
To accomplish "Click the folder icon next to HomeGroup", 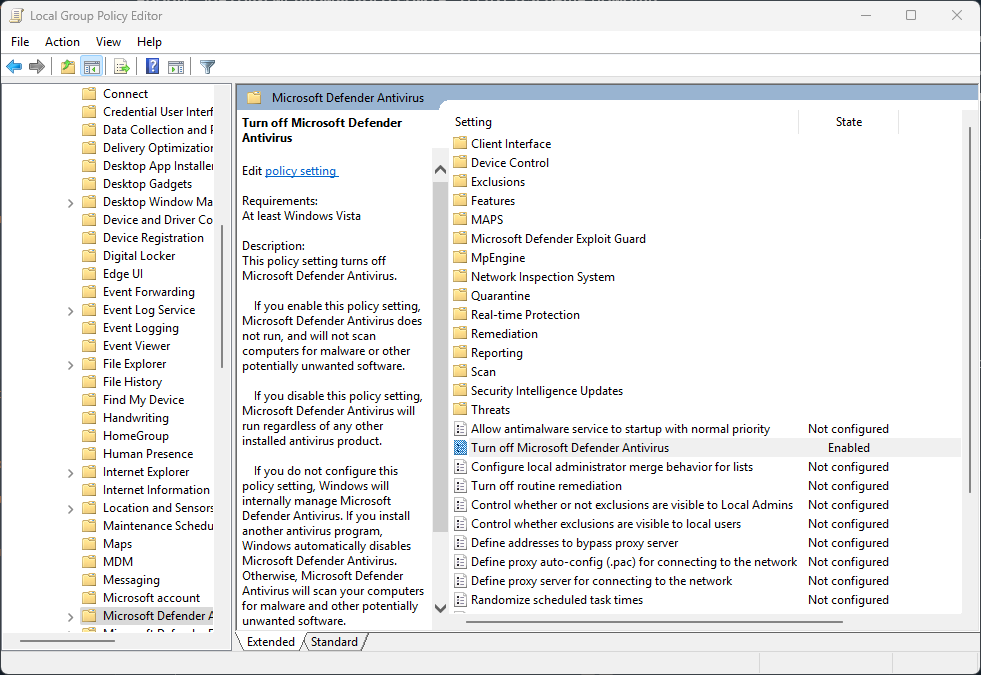I will (89, 435).
